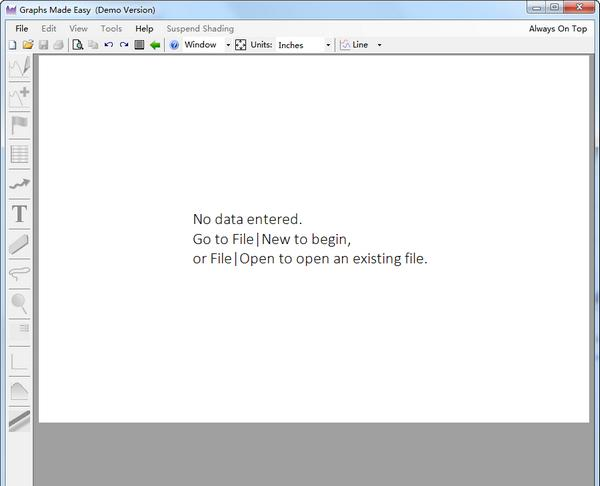Click the Print icon
Screen dimensions: 600x486
[58, 45]
